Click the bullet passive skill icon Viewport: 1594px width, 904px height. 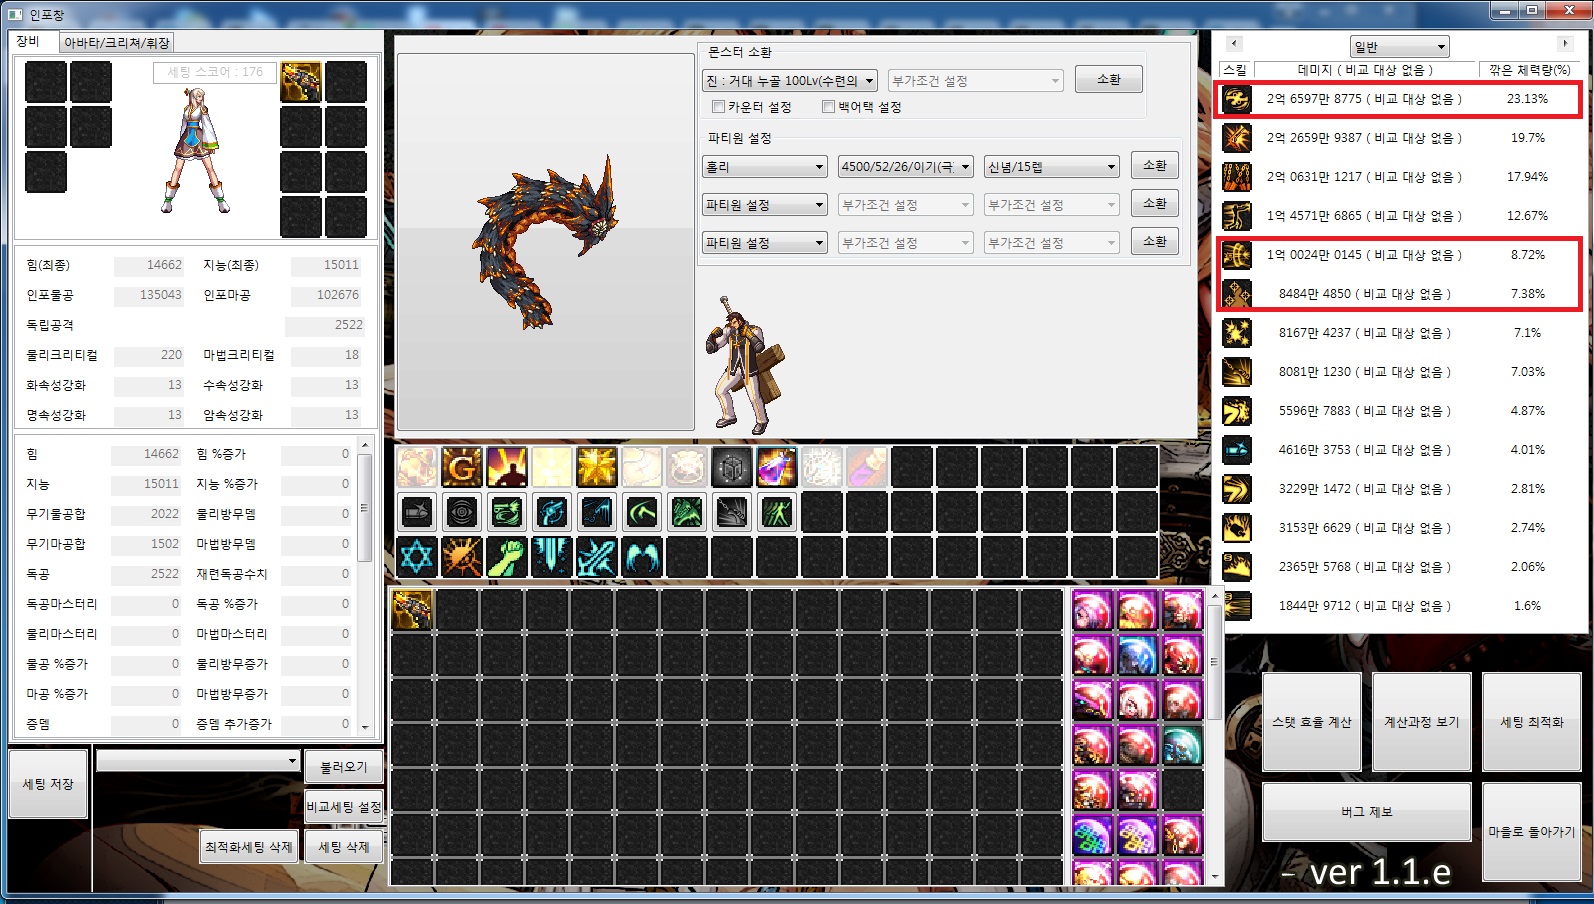point(417,512)
